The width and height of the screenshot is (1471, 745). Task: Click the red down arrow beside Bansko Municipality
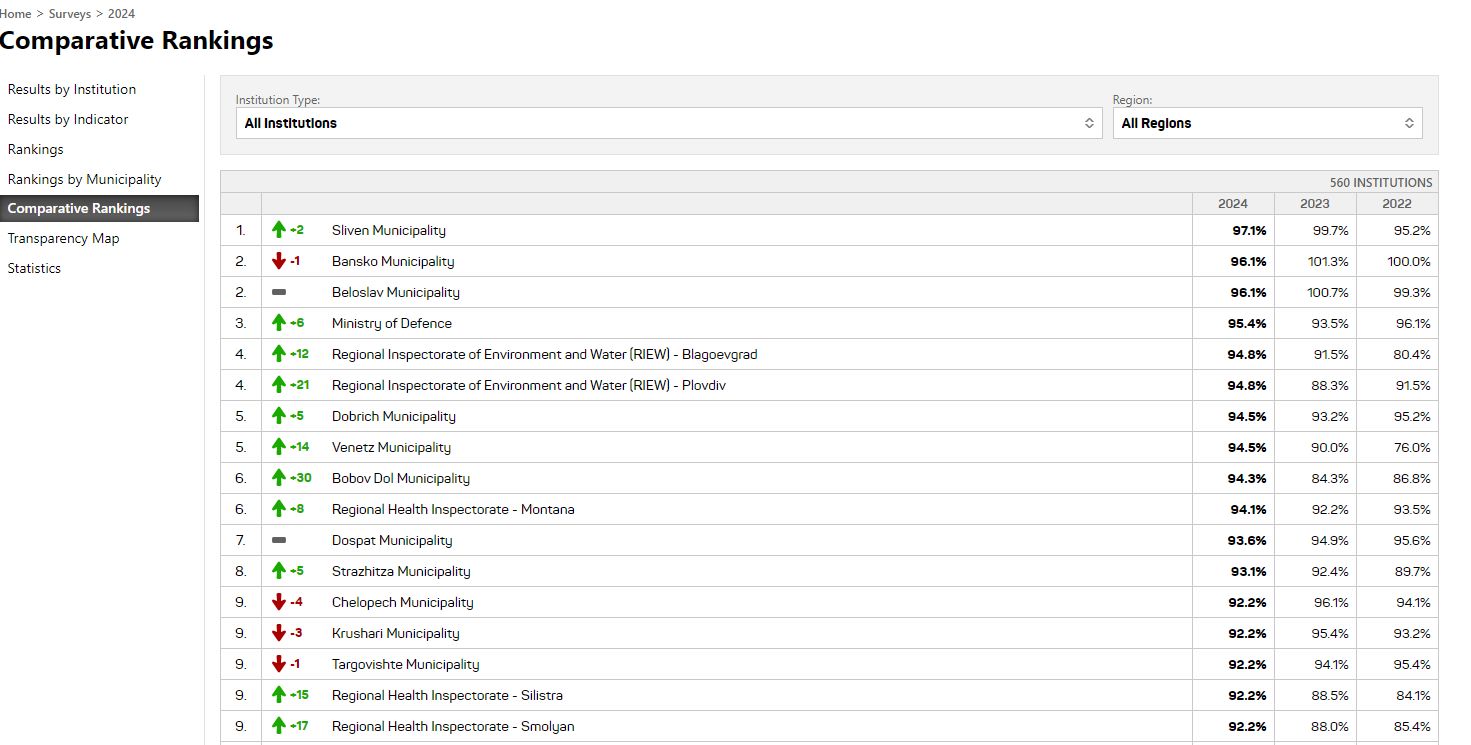pyautogui.click(x=279, y=261)
